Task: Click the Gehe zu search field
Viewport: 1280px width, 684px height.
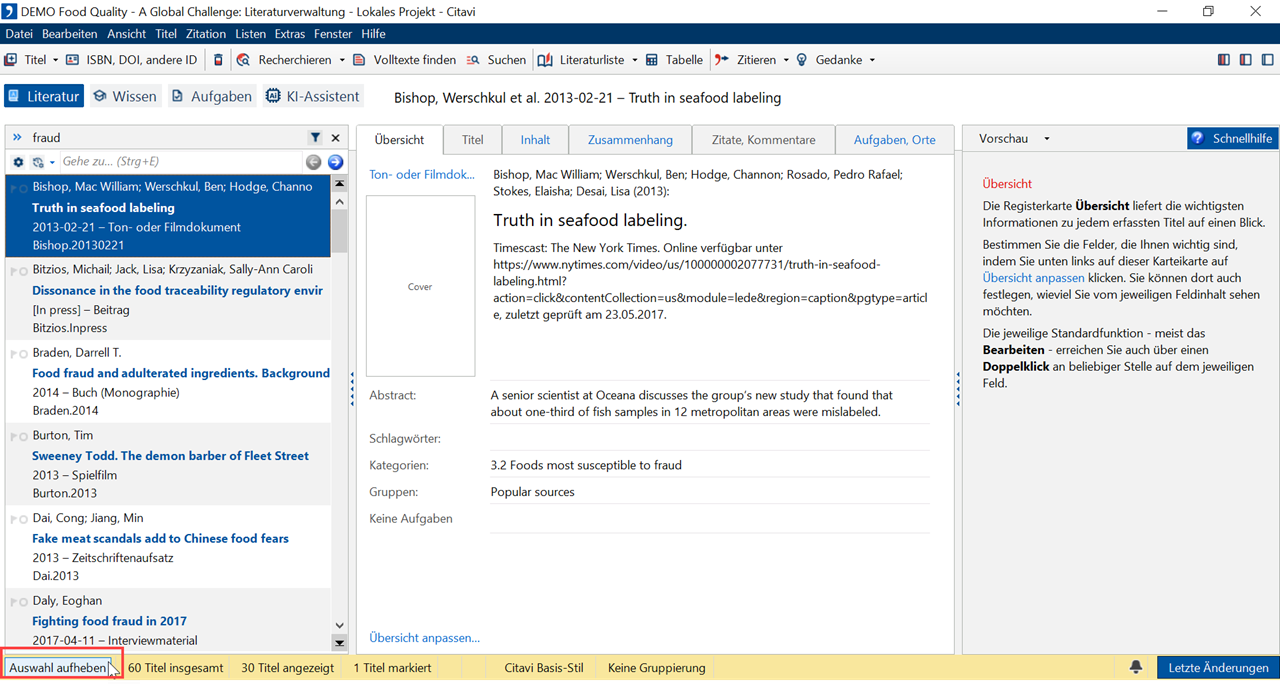Action: click(180, 162)
